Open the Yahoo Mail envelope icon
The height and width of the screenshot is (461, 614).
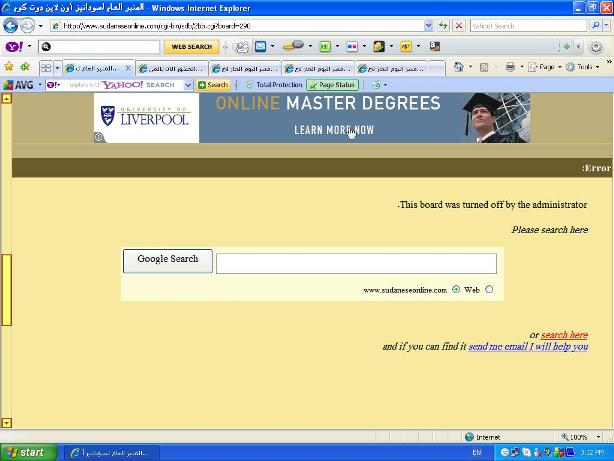coord(260,47)
